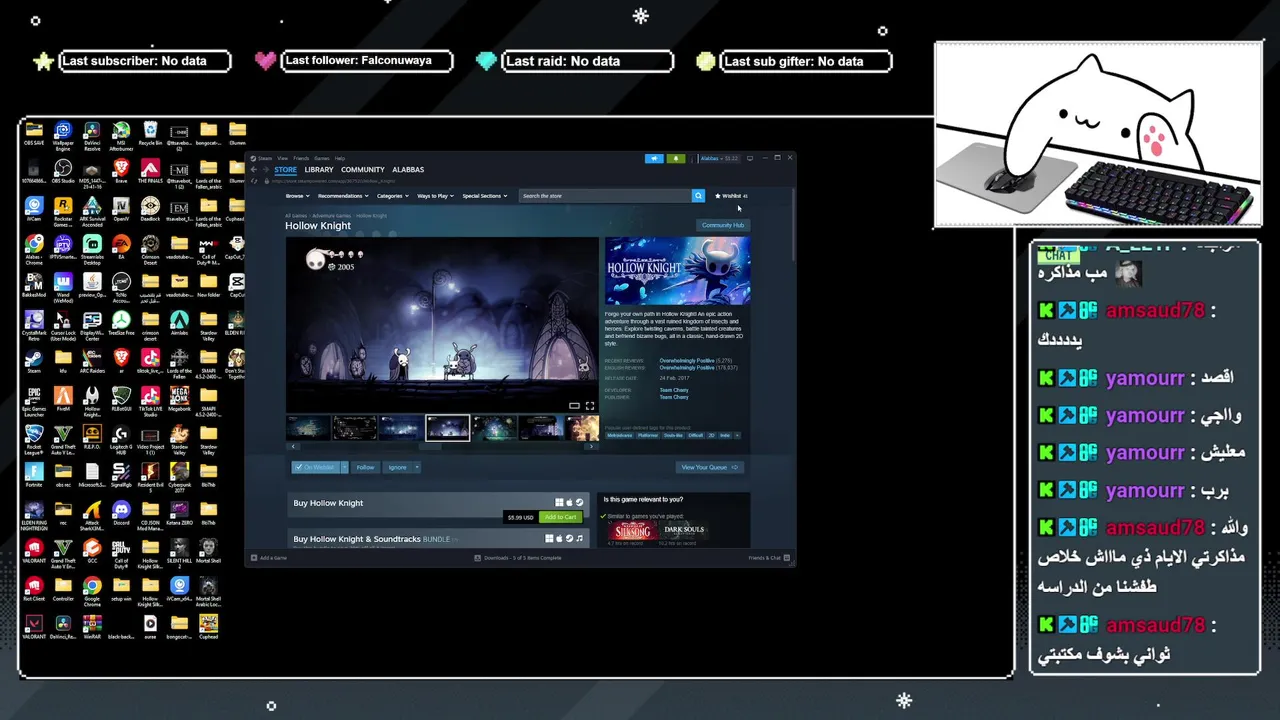The image size is (1280, 720).
Task: Open the Recycle Bin
Action: (x=150, y=135)
